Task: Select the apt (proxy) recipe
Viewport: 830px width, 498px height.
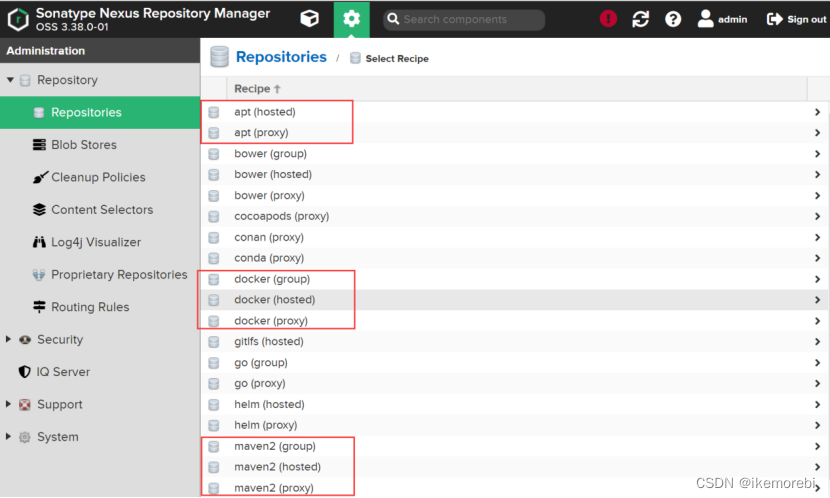Action: click(513, 133)
